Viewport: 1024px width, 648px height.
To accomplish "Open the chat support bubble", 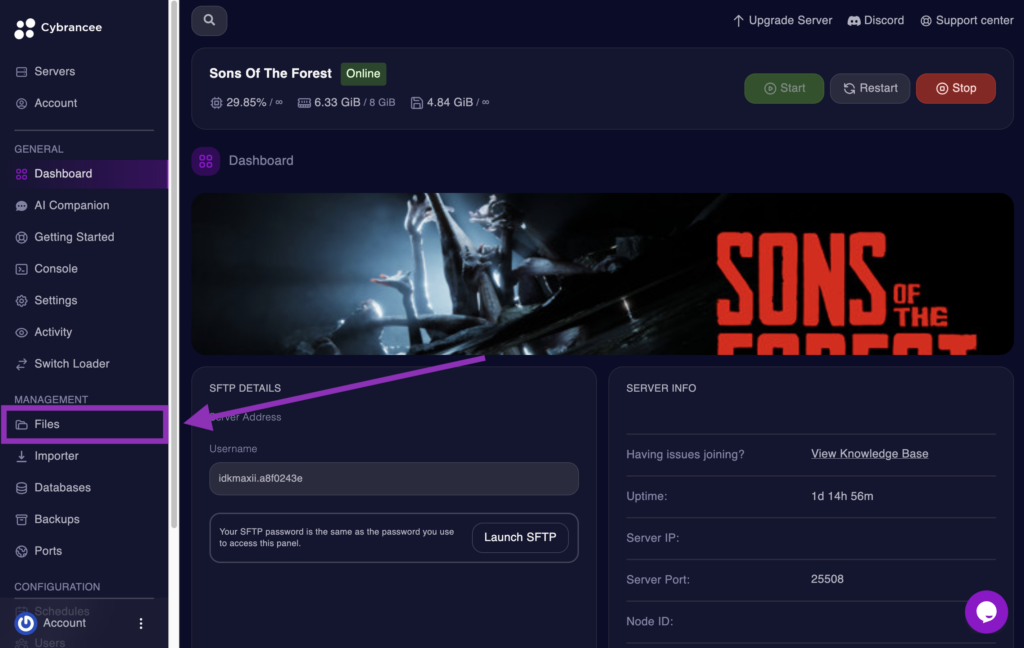I will coord(986,611).
